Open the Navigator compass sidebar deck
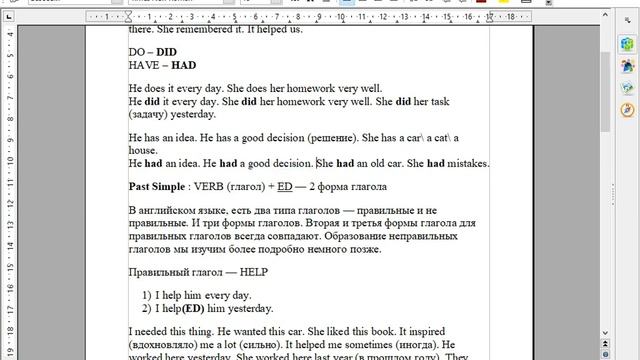The width and height of the screenshot is (640, 360). pos(627,110)
